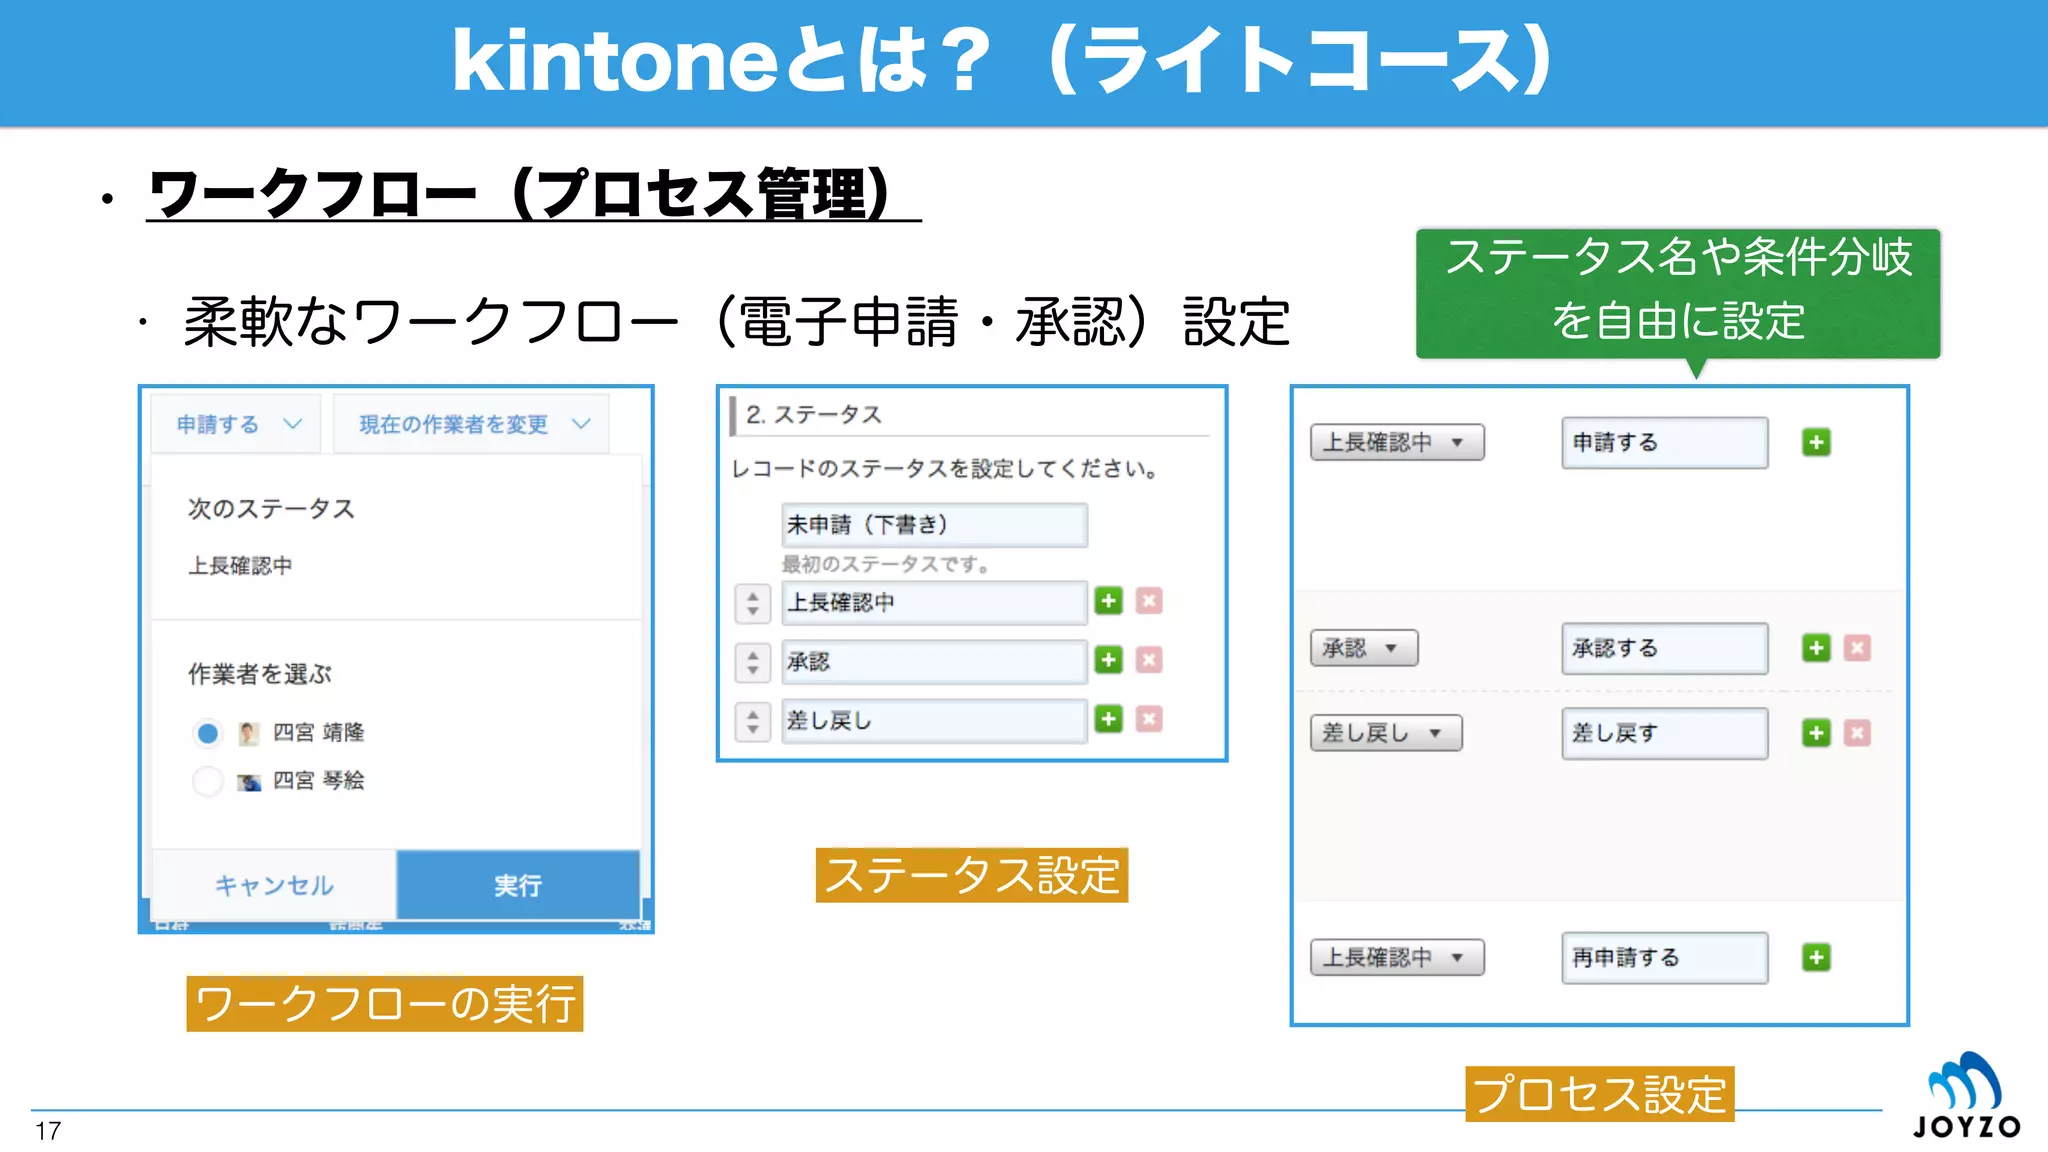Click green plus icon next to 承認 status field
Screen dimensions: 2048x1152
[x=1108, y=660]
